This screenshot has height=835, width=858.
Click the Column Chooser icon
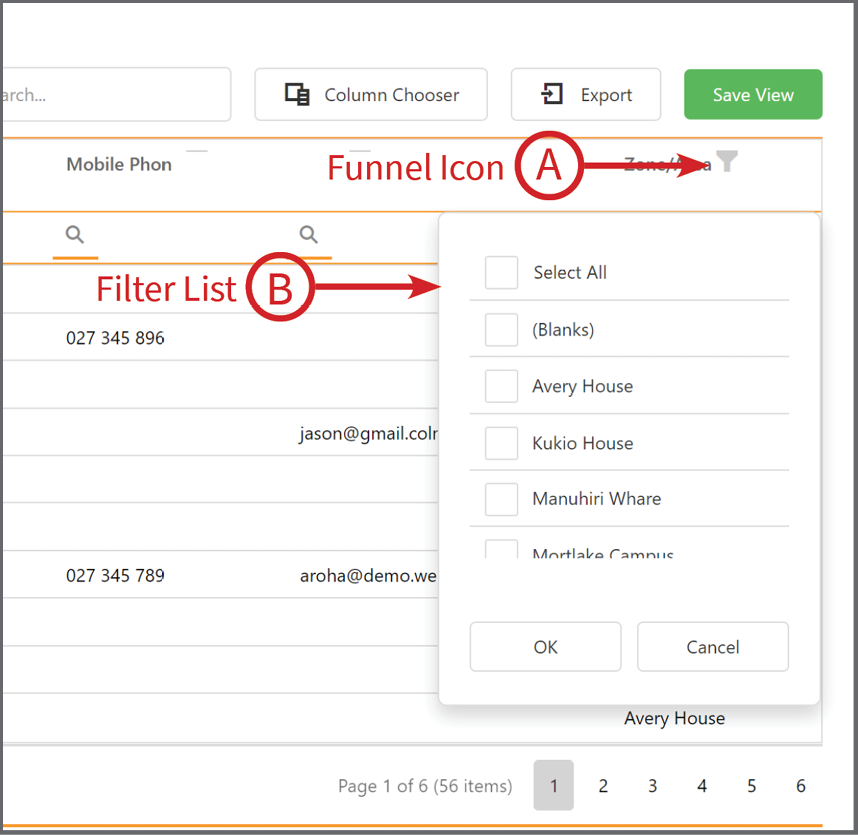tap(297, 94)
